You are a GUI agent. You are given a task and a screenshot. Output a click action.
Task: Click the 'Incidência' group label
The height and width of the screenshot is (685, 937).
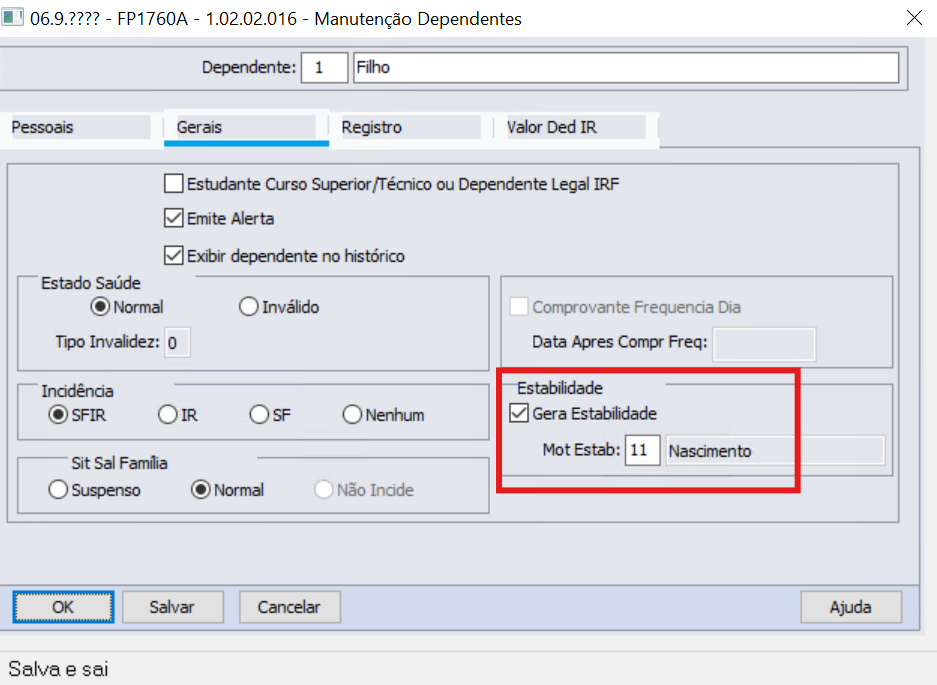pos(77,391)
